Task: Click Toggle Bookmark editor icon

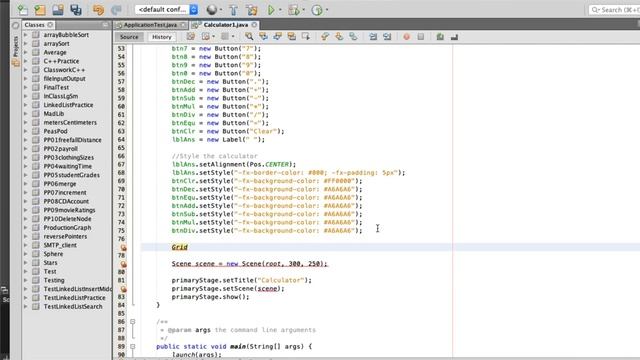Action: 353,37
